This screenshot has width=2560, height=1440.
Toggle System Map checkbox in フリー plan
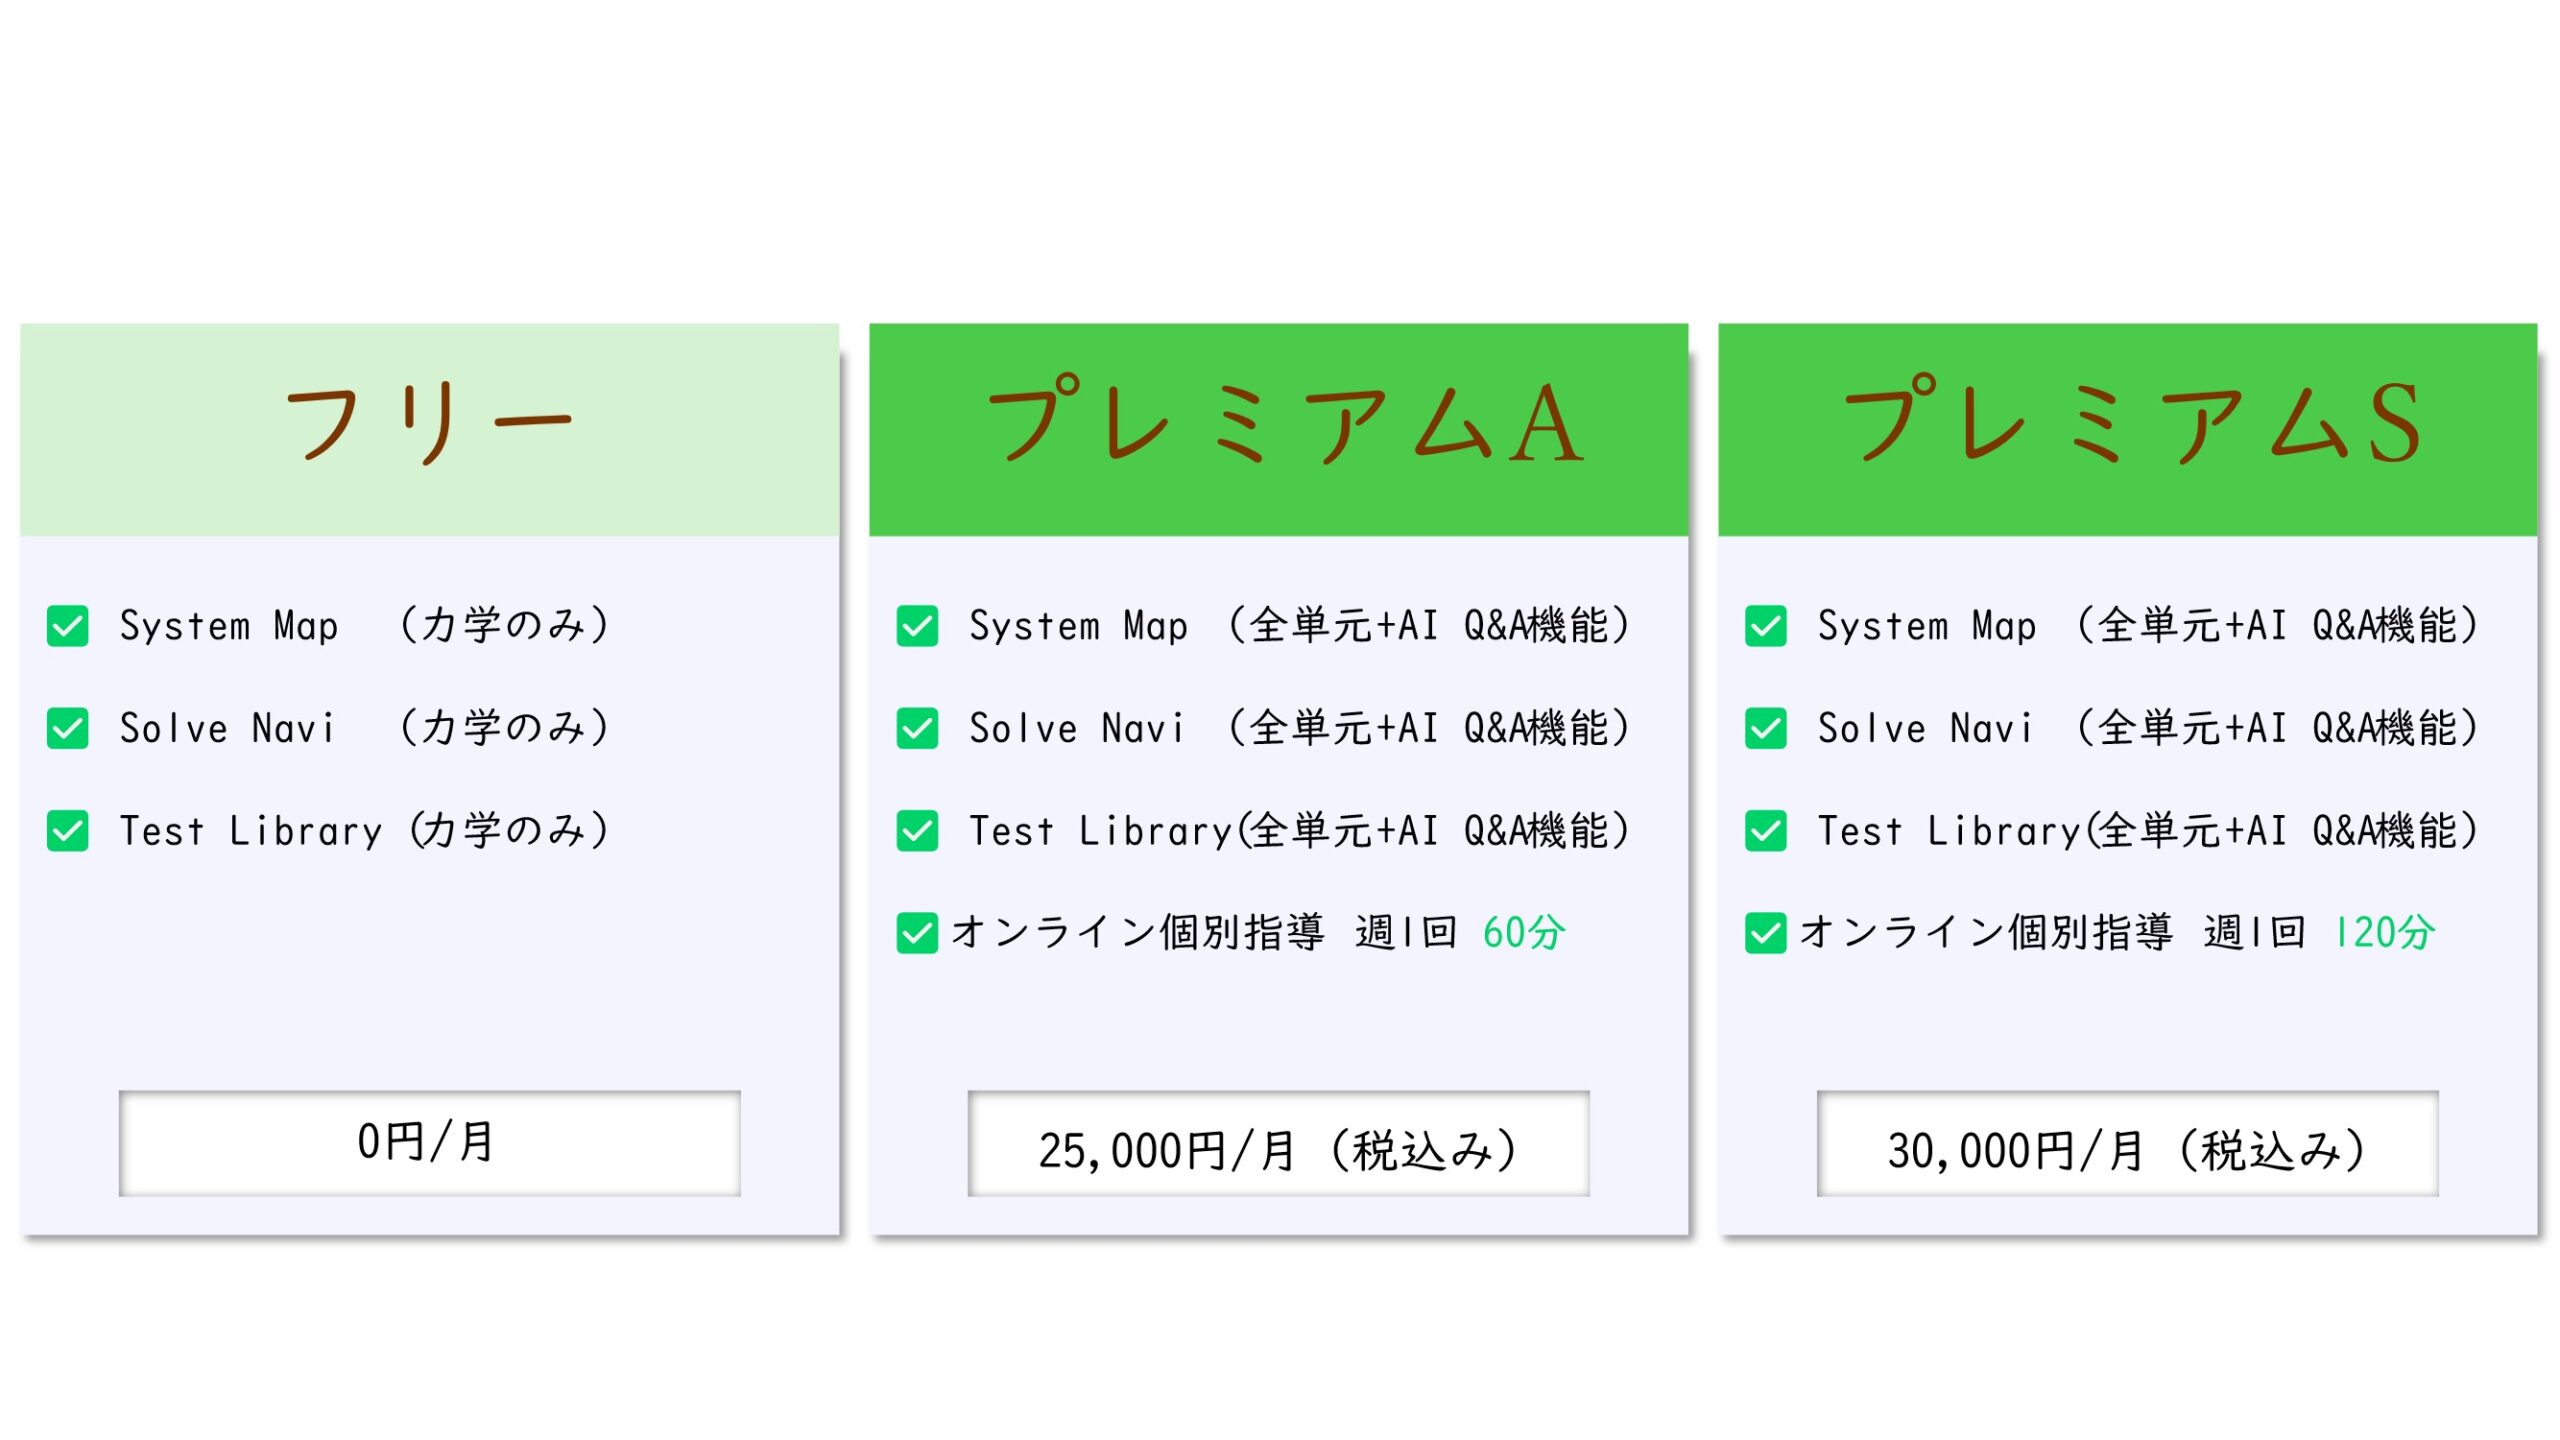[68, 627]
